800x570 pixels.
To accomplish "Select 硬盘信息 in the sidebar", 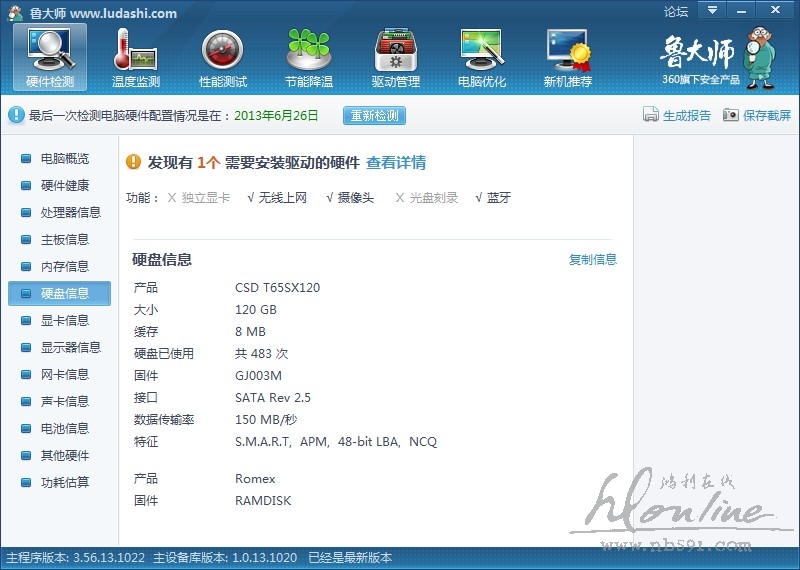I will point(59,293).
